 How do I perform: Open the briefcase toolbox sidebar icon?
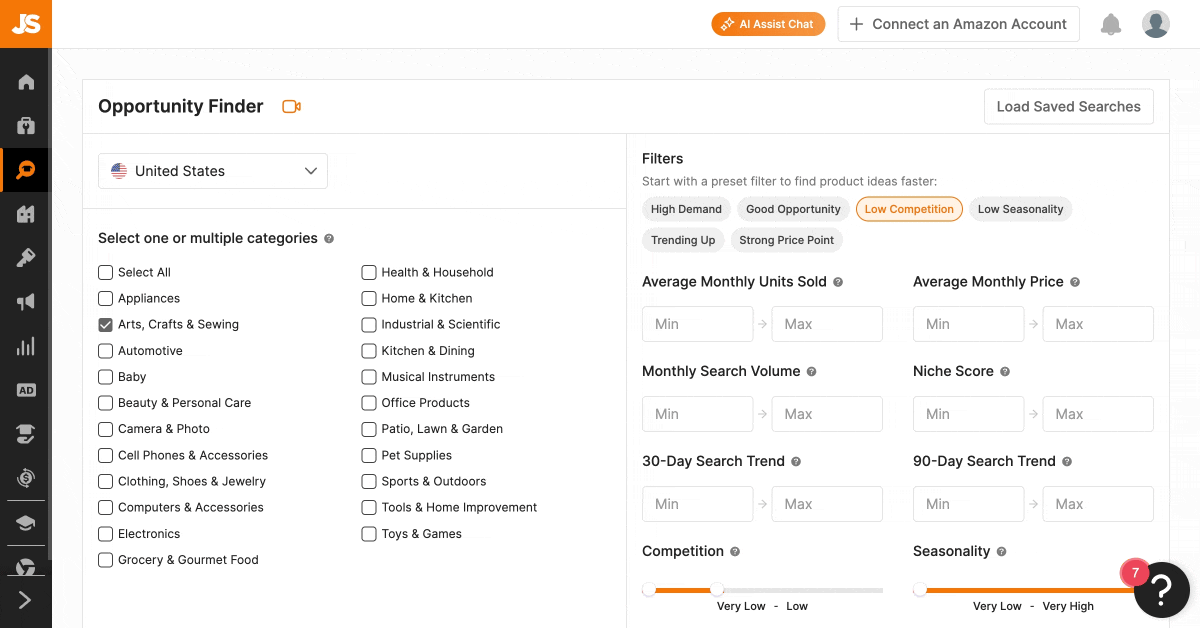point(26,126)
